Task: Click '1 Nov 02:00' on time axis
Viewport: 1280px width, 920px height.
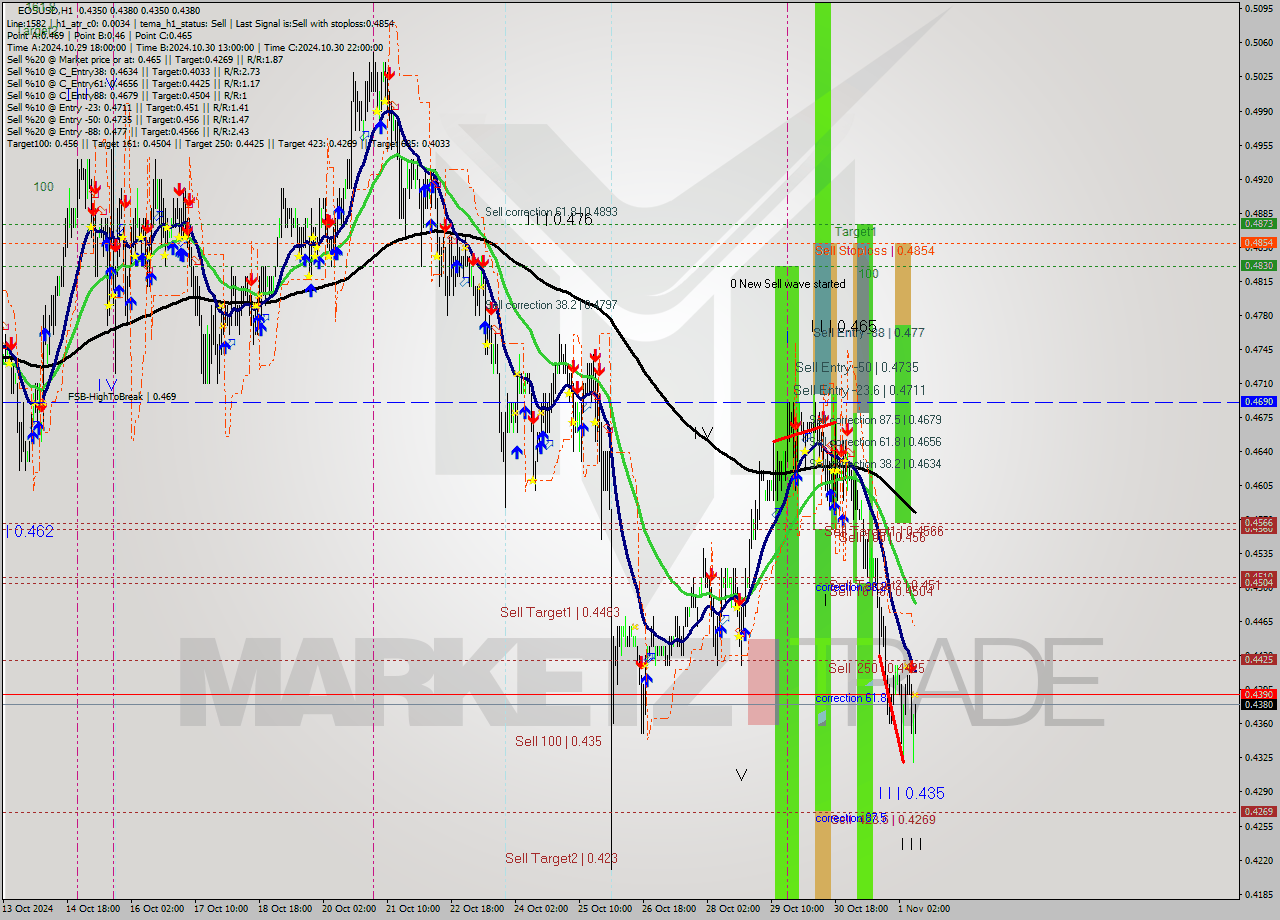Action: pos(924,909)
